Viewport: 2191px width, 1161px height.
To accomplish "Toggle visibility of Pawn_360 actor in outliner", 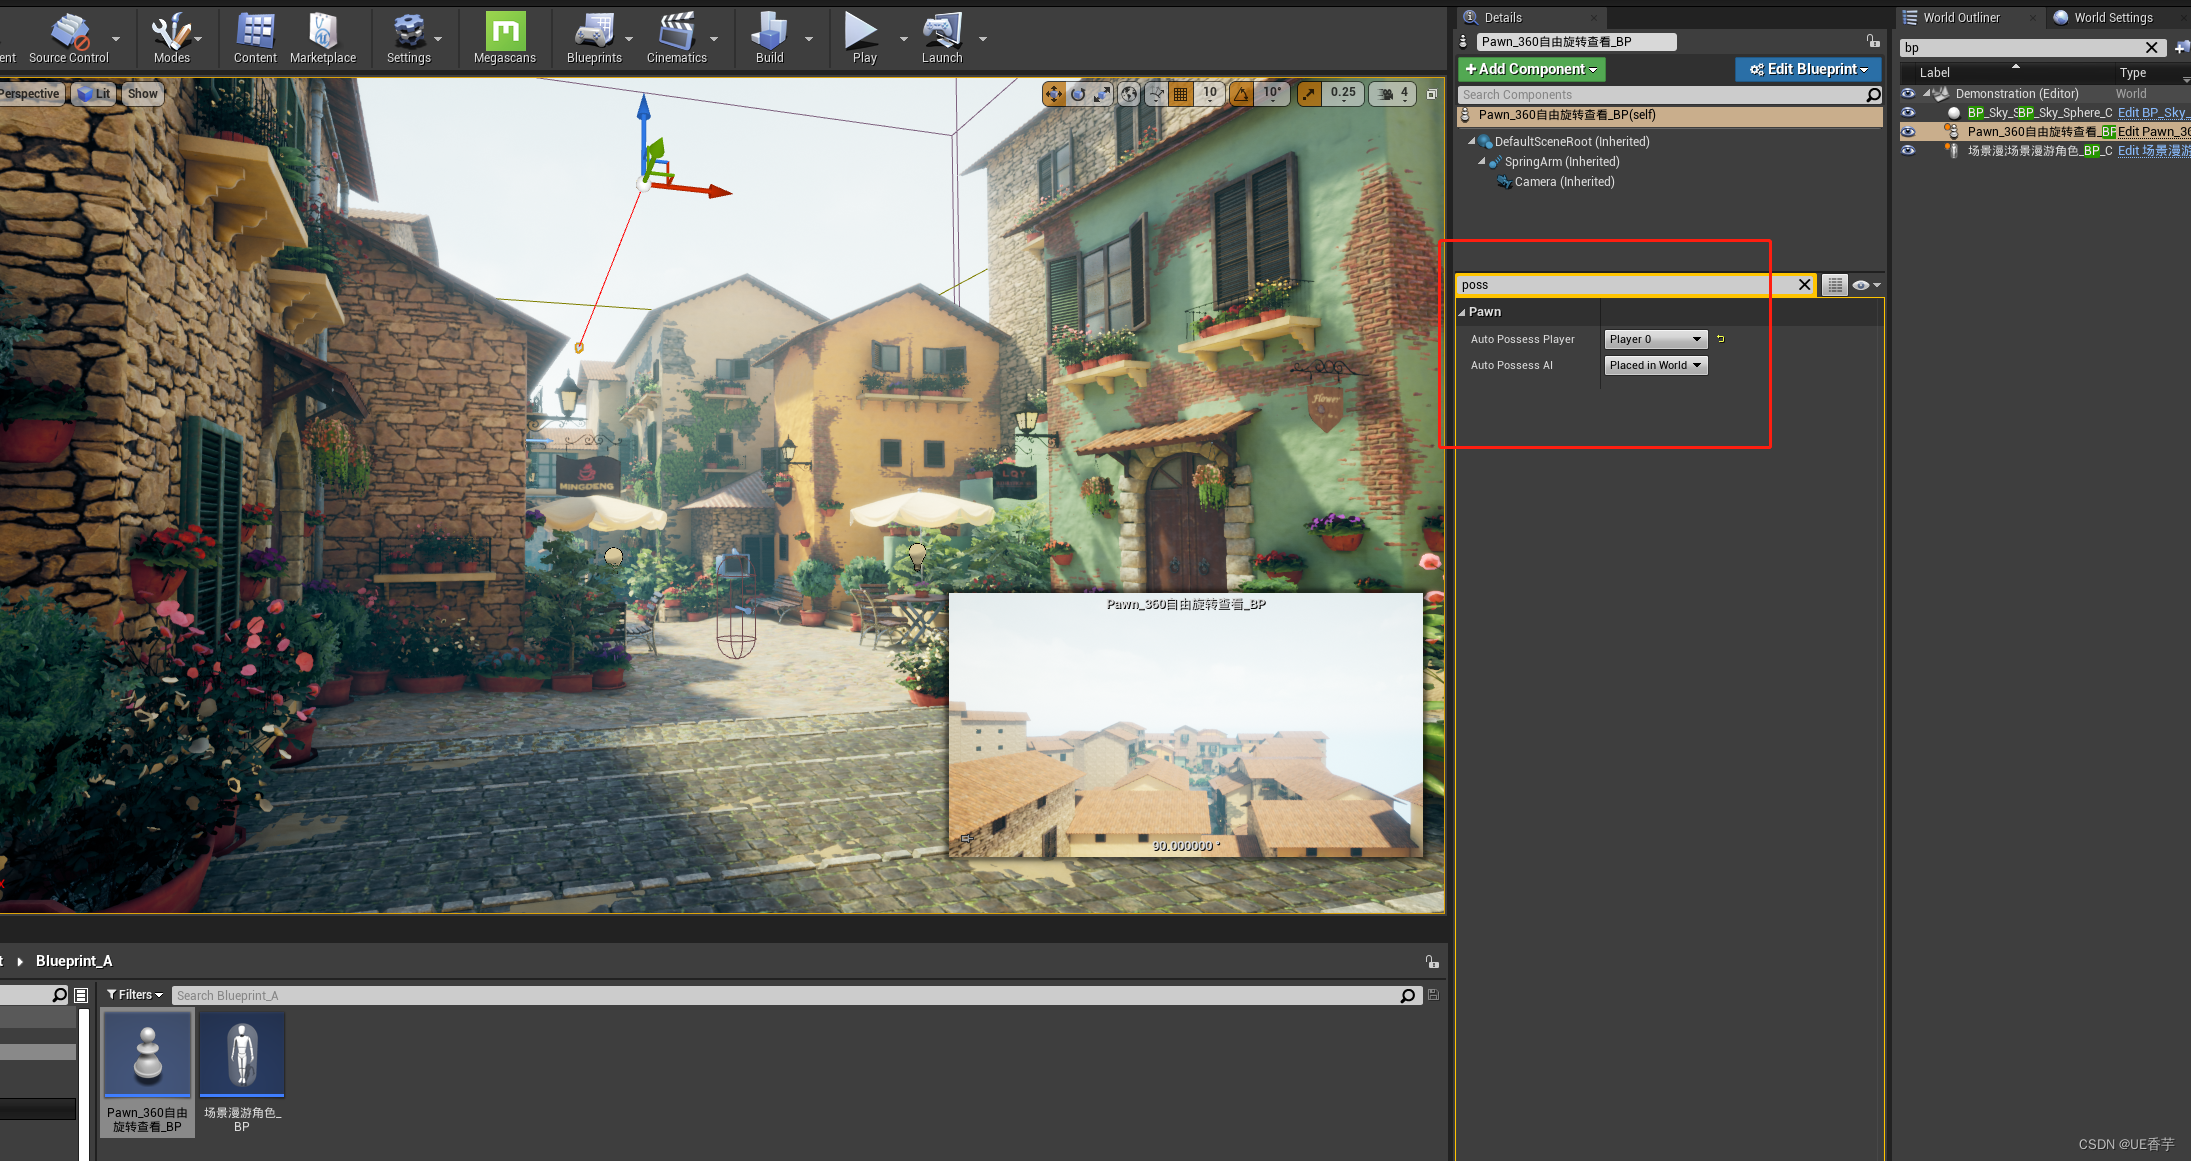I will (x=1908, y=131).
